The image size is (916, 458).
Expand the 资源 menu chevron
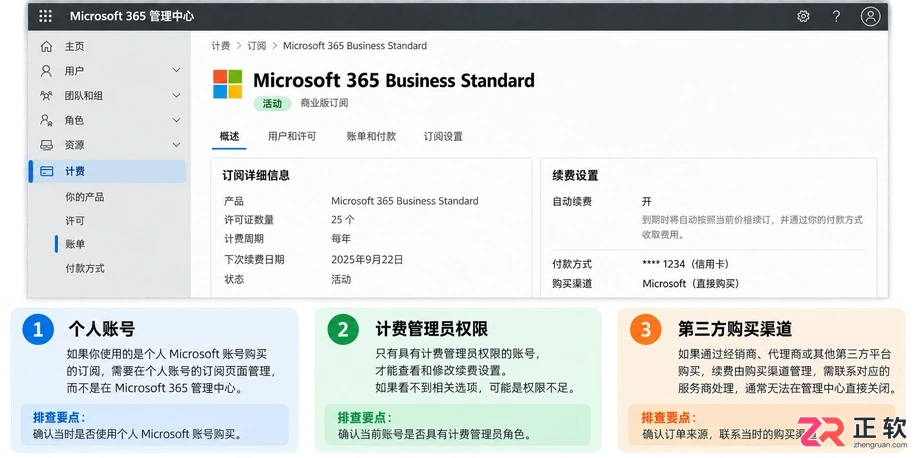coord(176,144)
